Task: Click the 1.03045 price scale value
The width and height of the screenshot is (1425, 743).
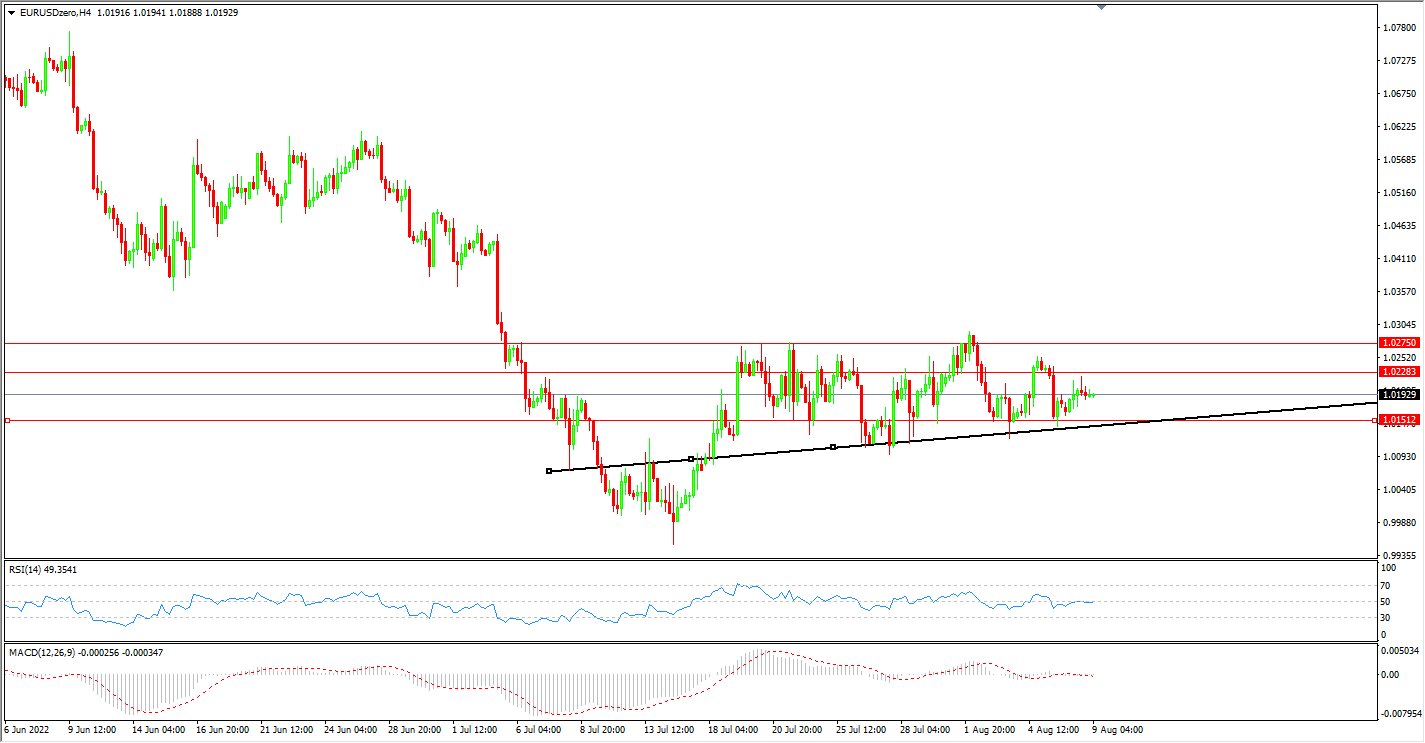Action: click(1399, 325)
